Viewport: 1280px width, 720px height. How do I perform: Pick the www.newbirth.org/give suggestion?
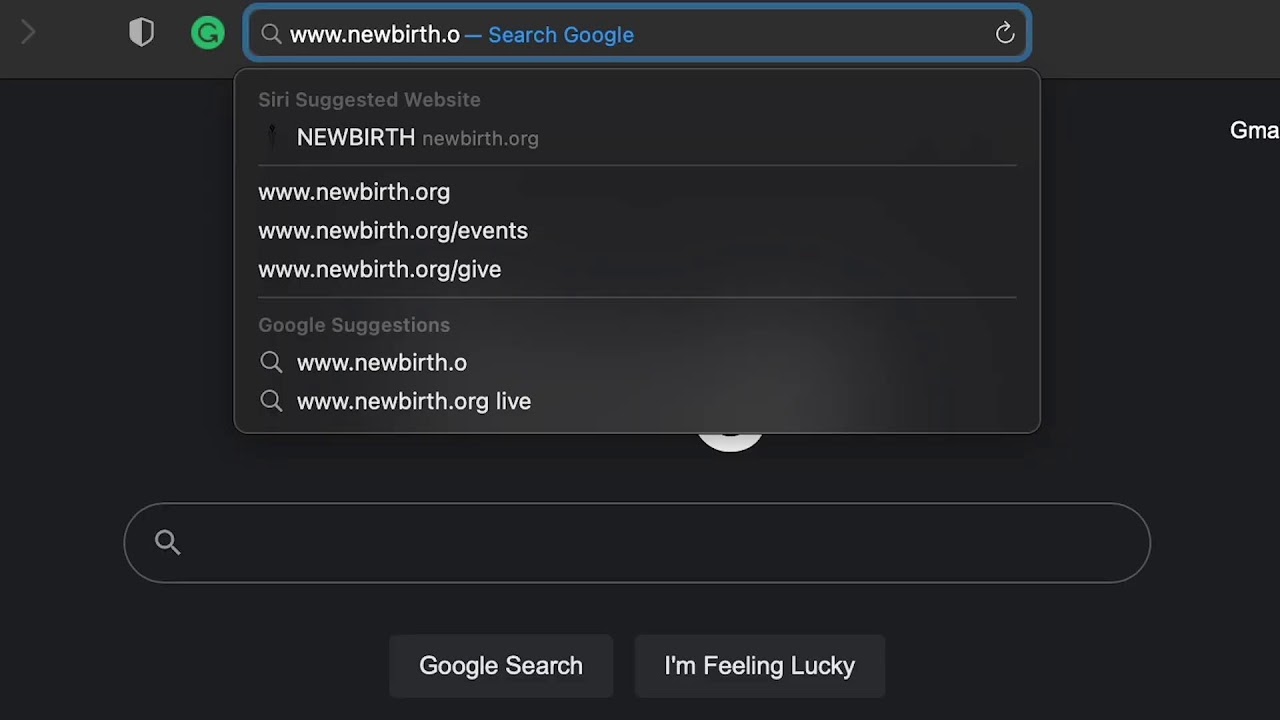point(637,270)
